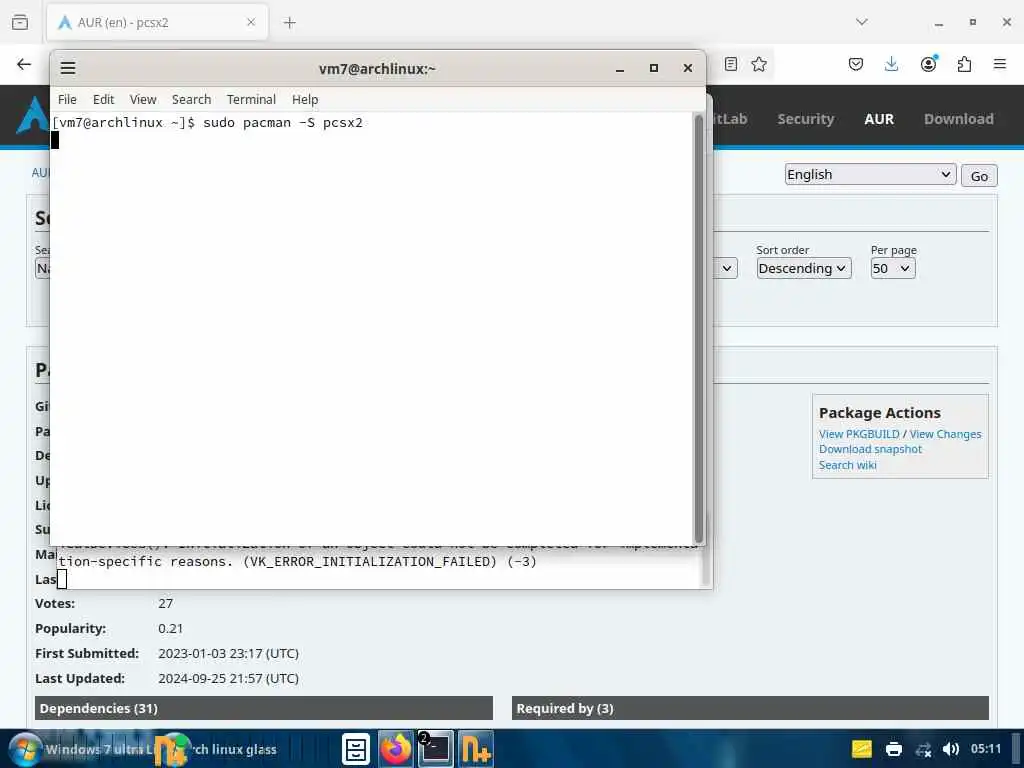The height and width of the screenshot is (768, 1024).
Task: Open the Sort order Descending dropdown
Action: (x=803, y=268)
